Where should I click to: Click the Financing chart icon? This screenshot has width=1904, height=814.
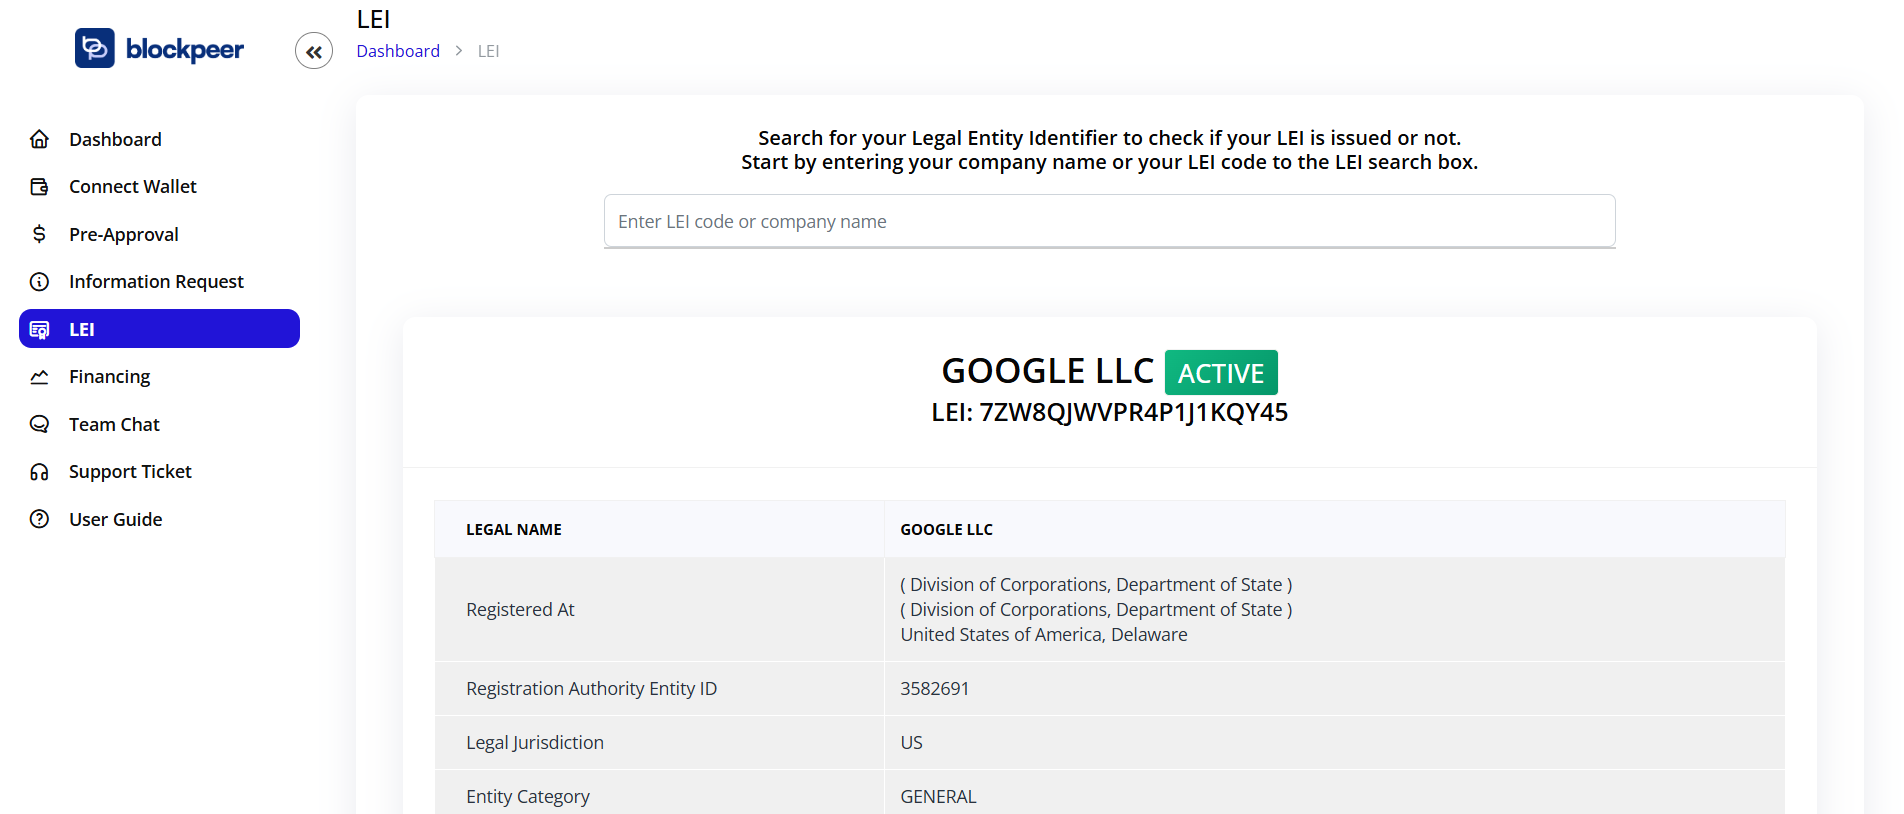(x=39, y=377)
